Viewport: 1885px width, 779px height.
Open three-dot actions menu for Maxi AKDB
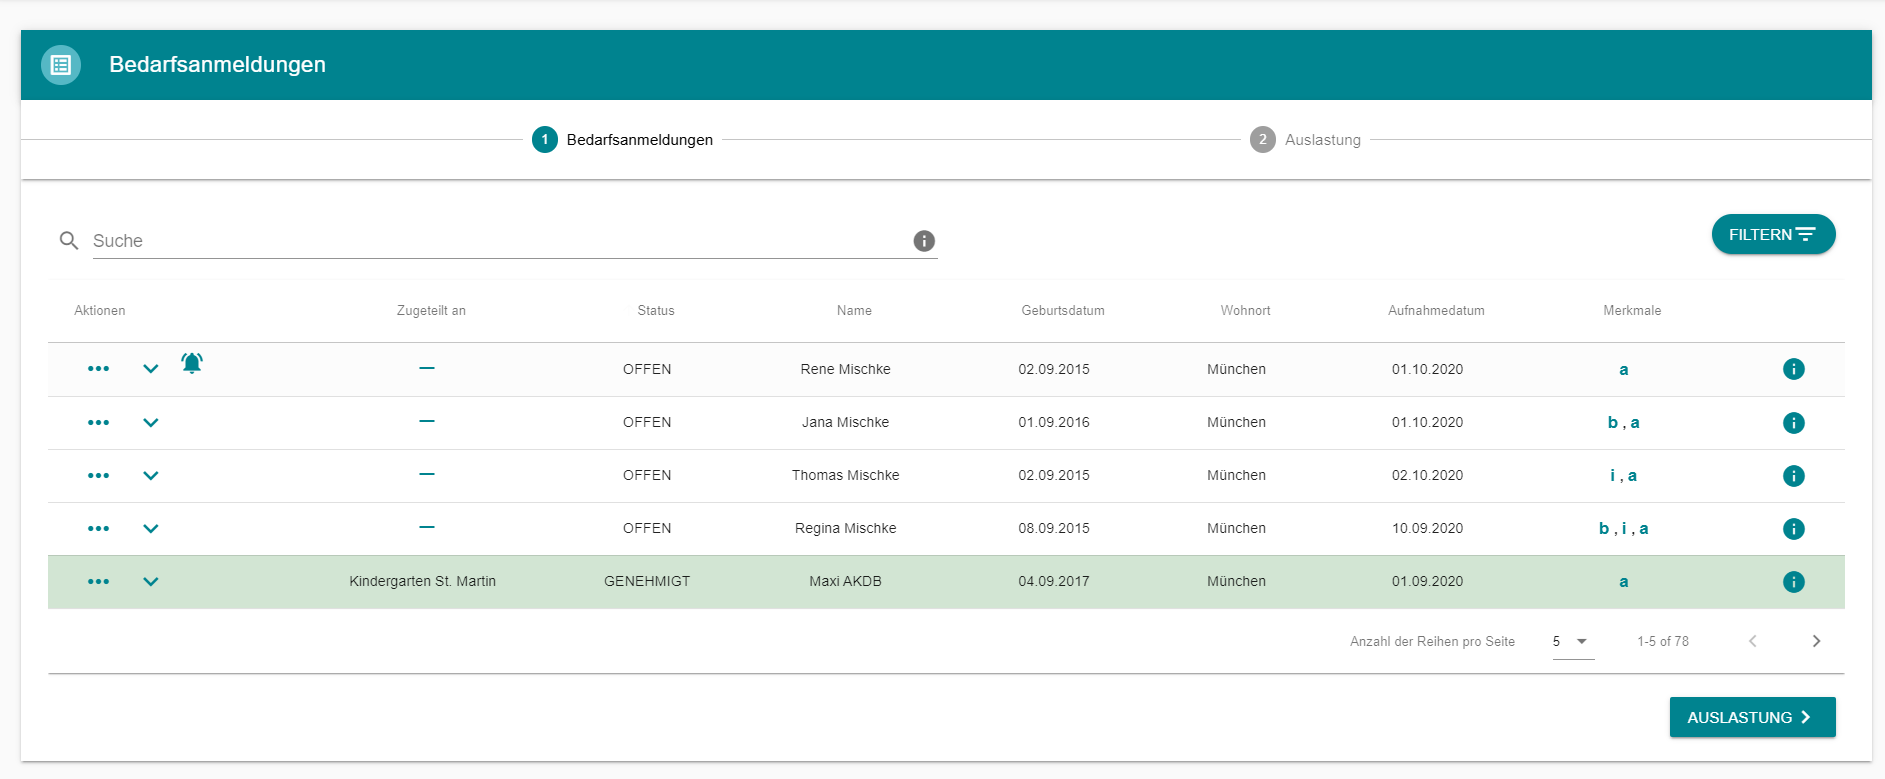point(98,582)
